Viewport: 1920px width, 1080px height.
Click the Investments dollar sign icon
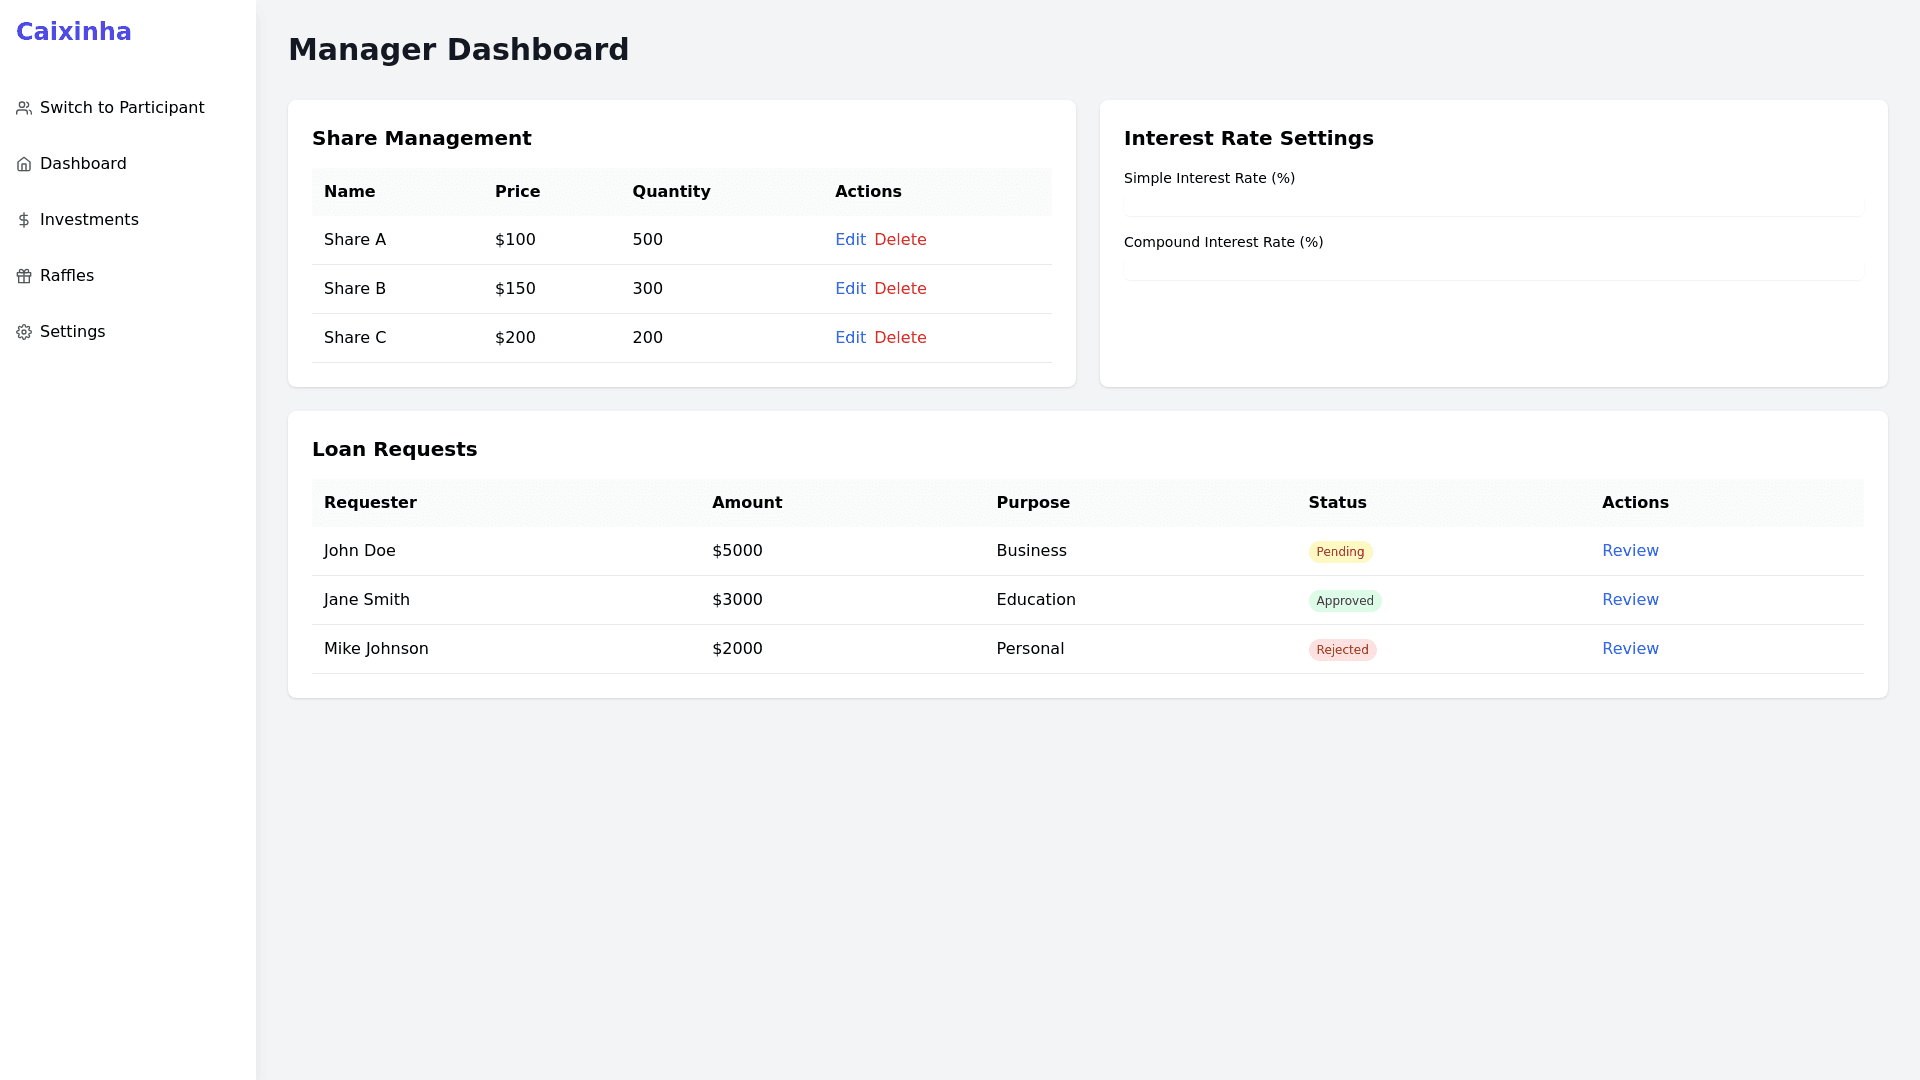click(x=23, y=220)
